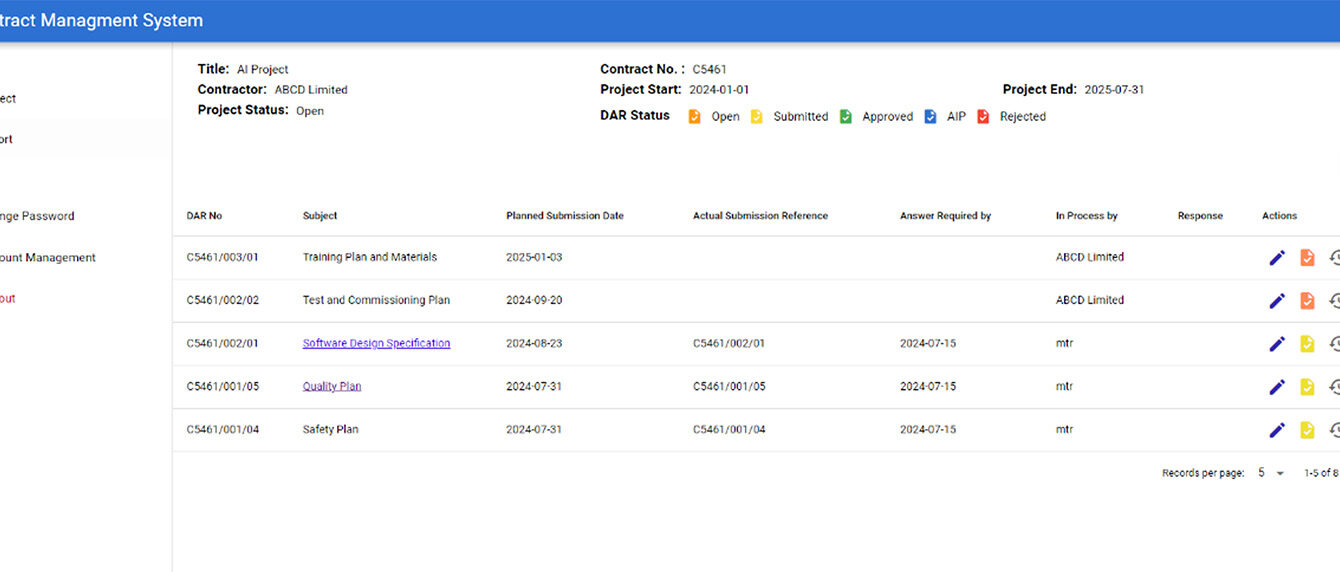Click the orange document icon for C5461/003/01
Screen dimensions: 1340x572
pyautogui.click(x=1306, y=258)
